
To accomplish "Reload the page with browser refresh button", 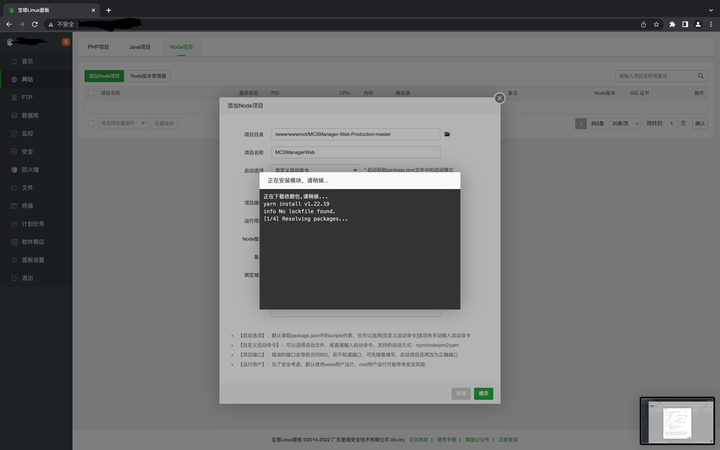I will tap(34, 24).
